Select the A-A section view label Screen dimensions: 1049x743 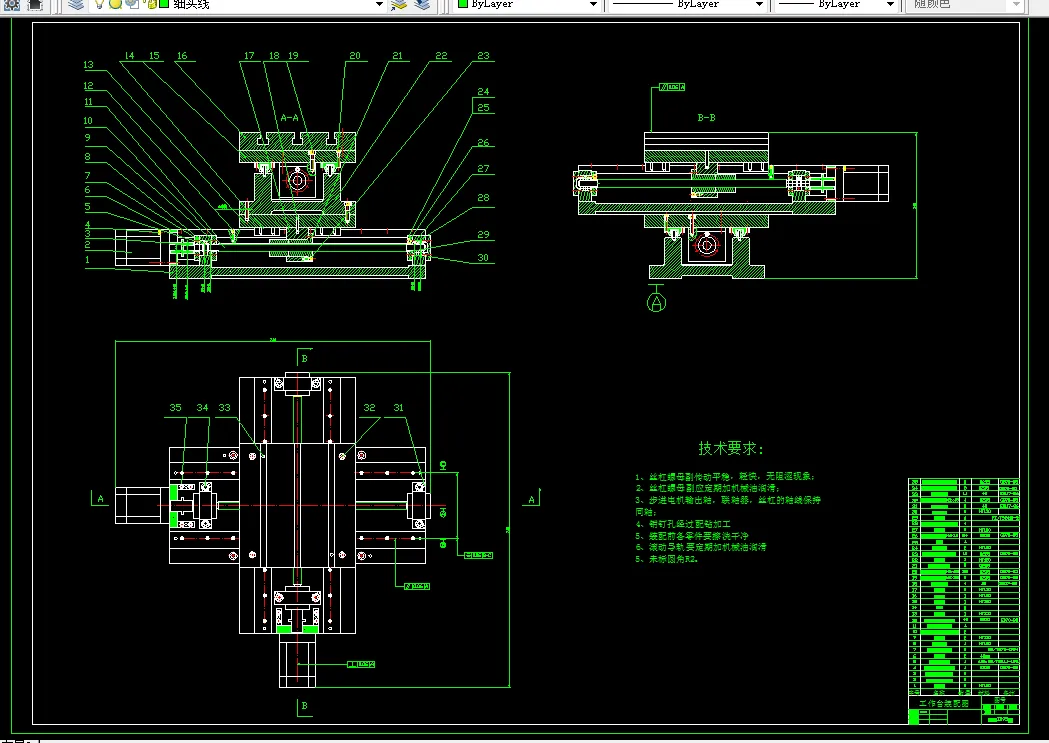[x=289, y=117]
